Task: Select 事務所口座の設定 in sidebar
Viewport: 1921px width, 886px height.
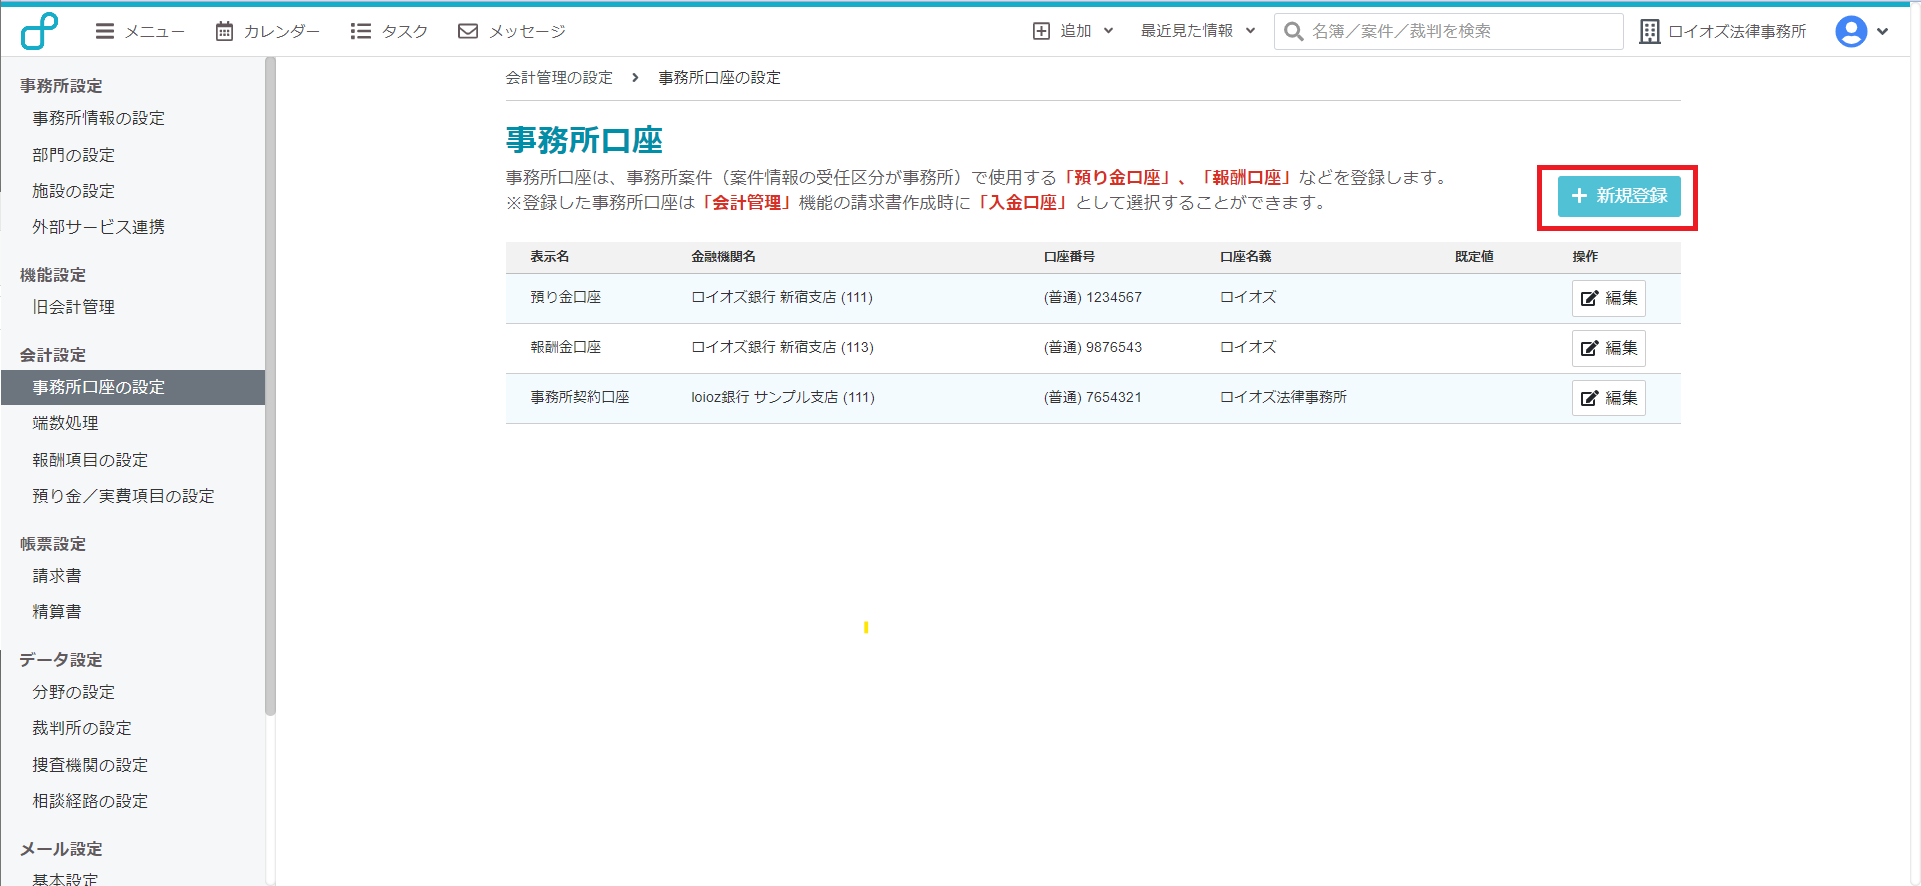Action: pyautogui.click(x=133, y=387)
